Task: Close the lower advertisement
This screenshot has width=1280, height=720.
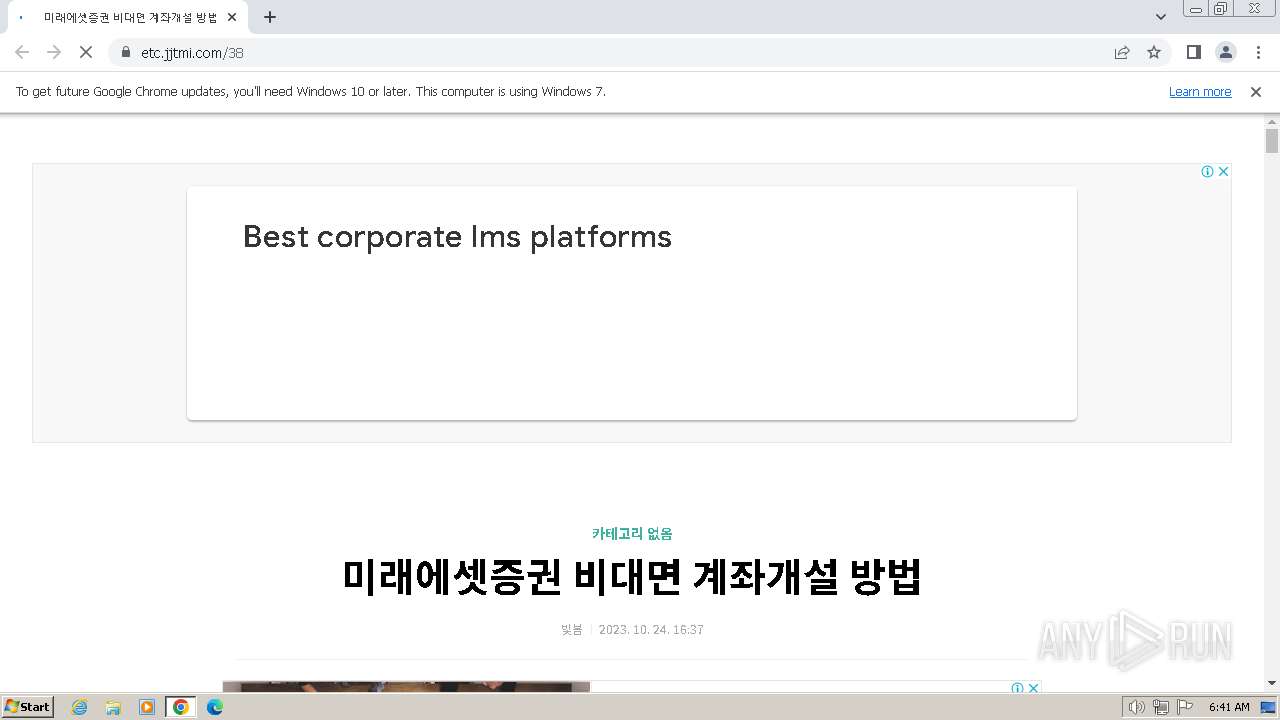Action: tap(1033, 688)
